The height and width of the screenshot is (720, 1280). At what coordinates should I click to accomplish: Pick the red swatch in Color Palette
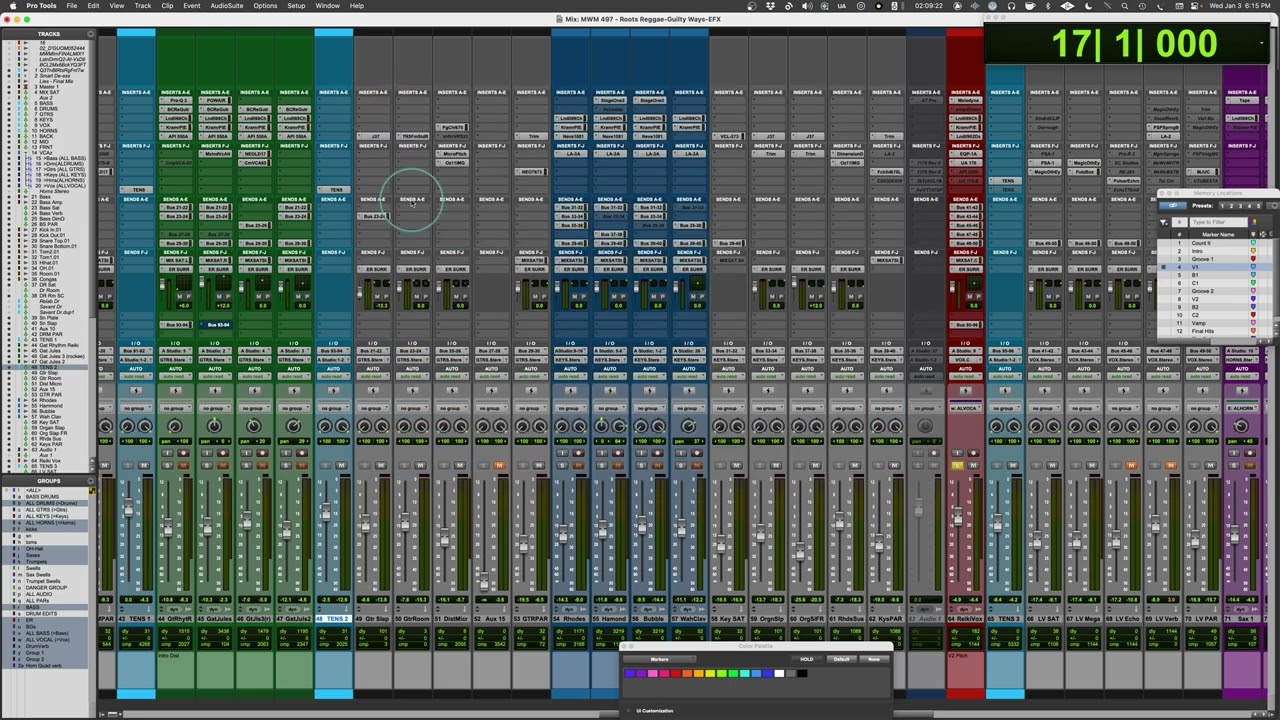coord(676,673)
